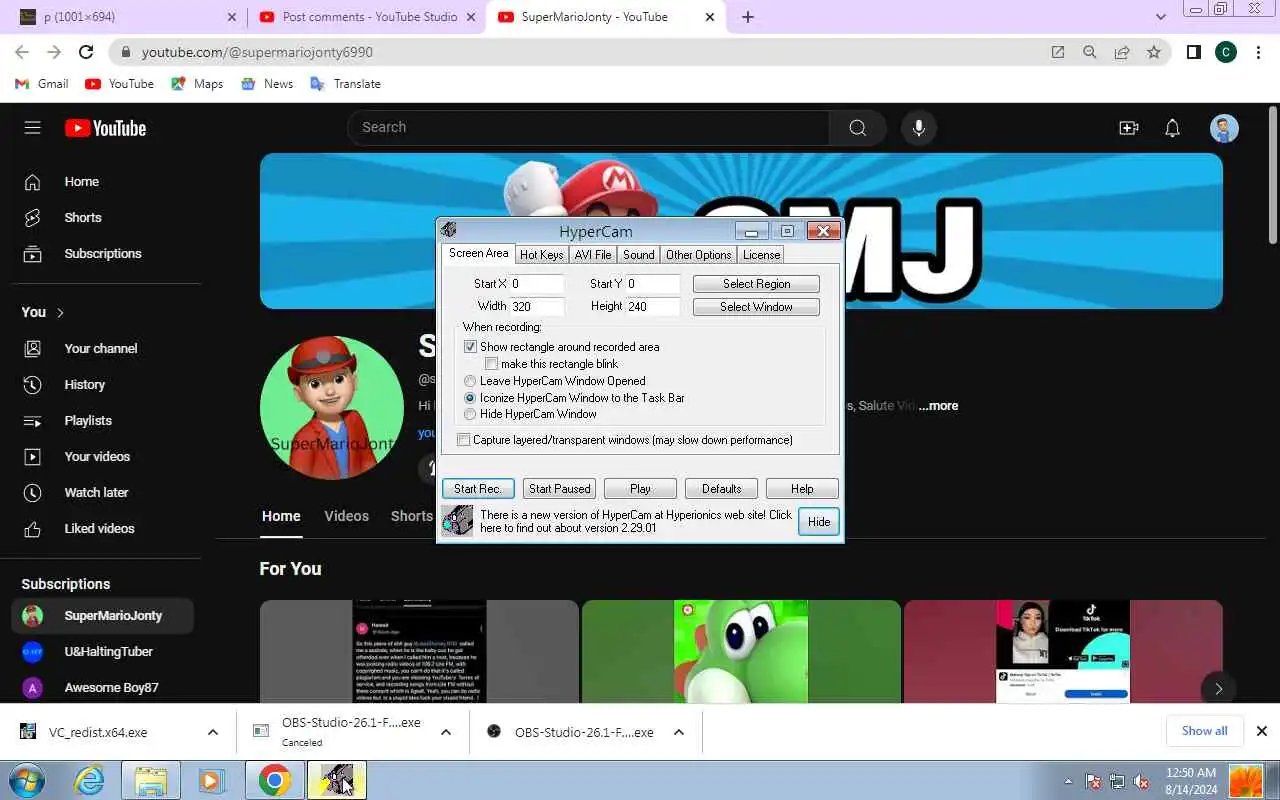Click Hide button on update notice

819,522
